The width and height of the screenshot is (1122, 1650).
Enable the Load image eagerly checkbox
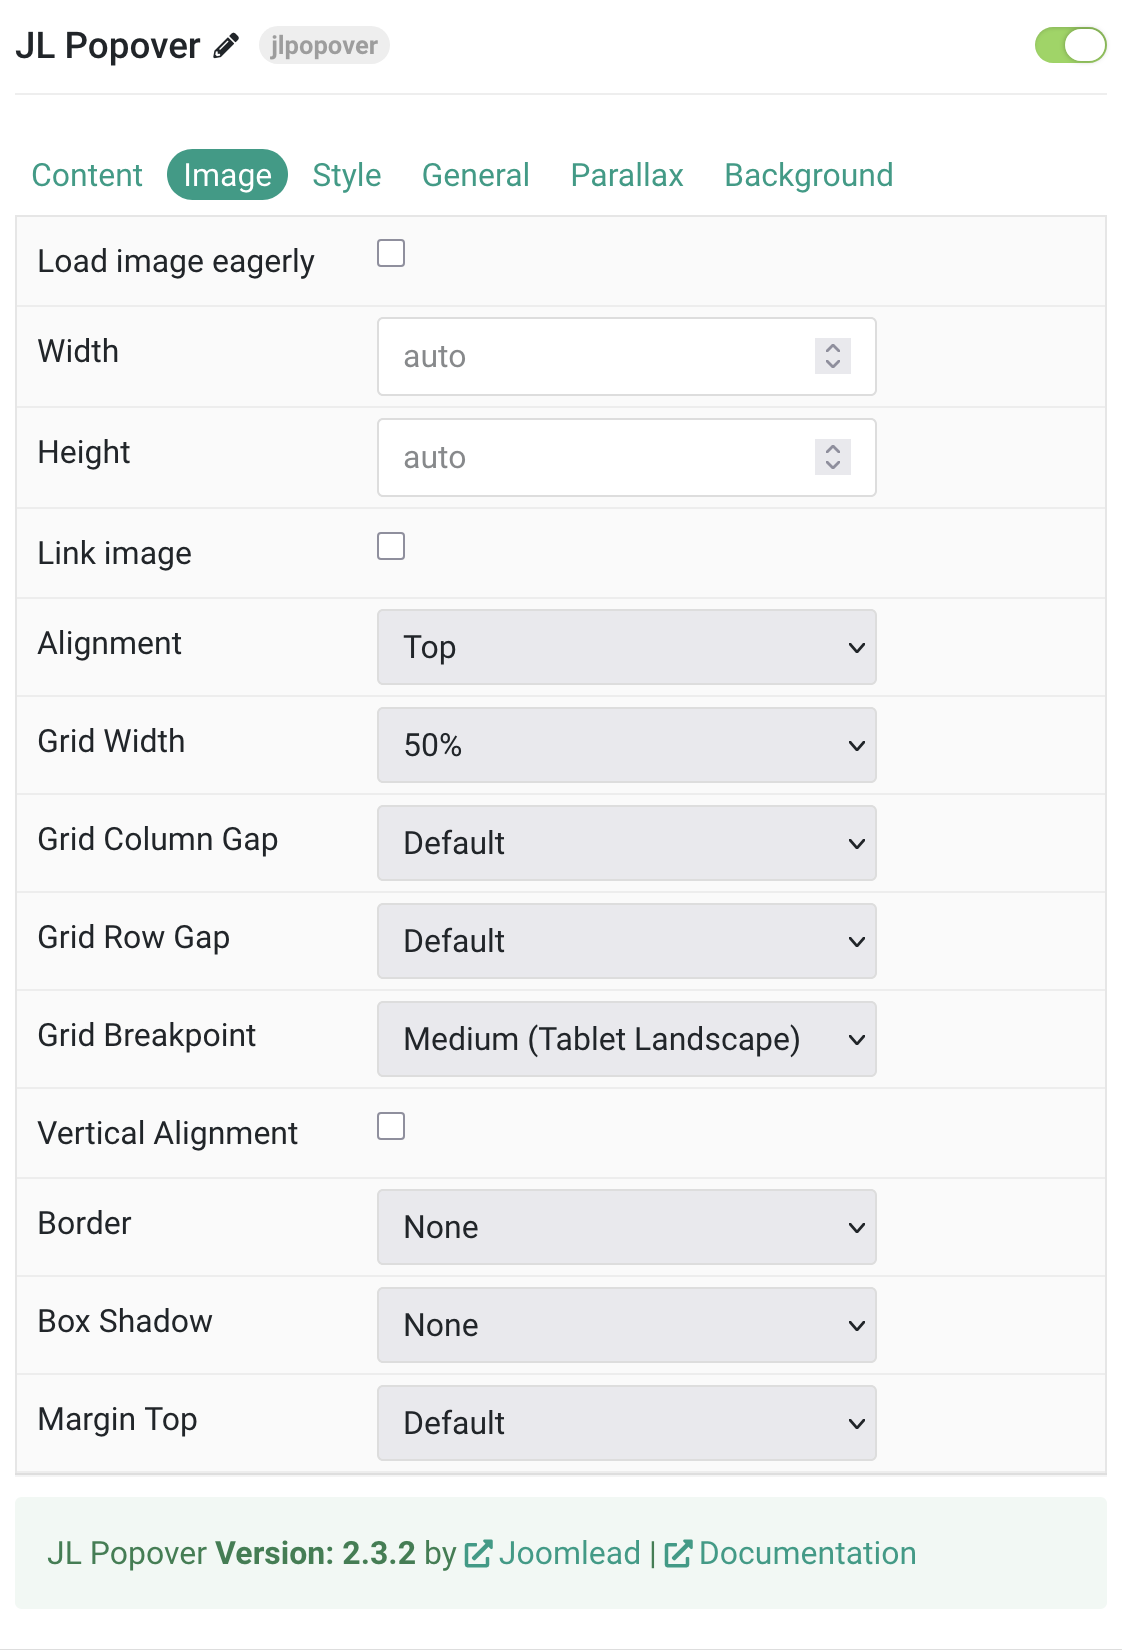[391, 253]
